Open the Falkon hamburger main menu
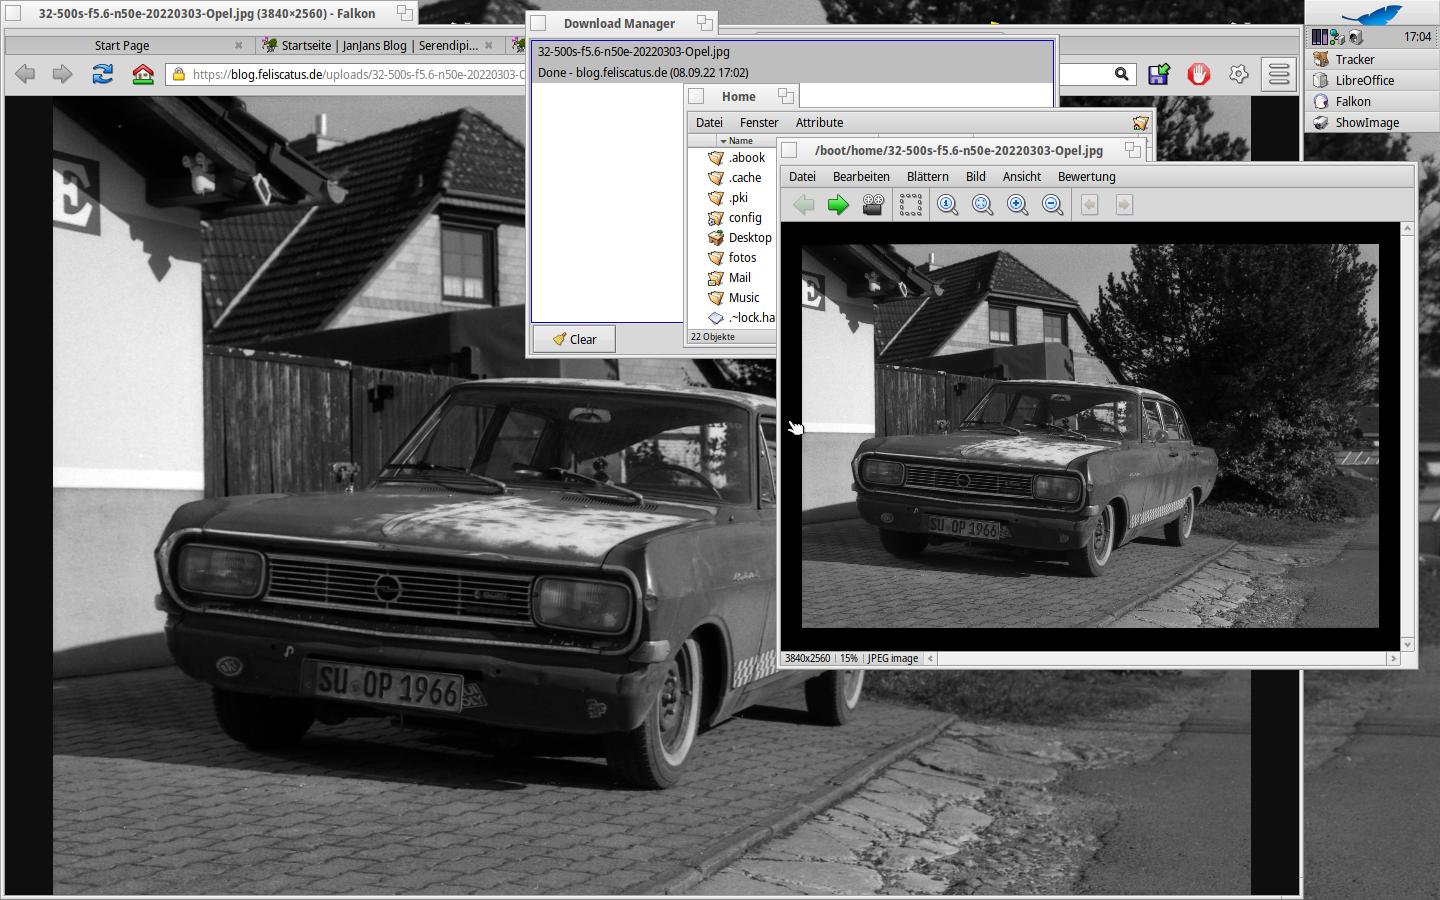Viewport: 1440px width, 900px height. [x=1279, y=74]
